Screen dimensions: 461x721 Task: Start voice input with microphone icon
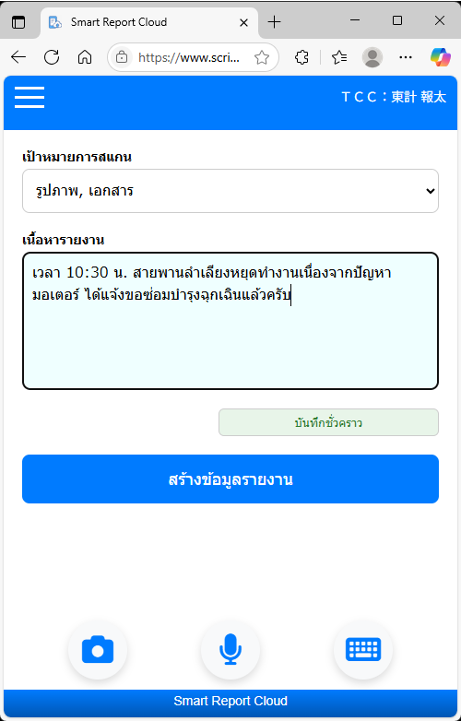pos(230,649)
